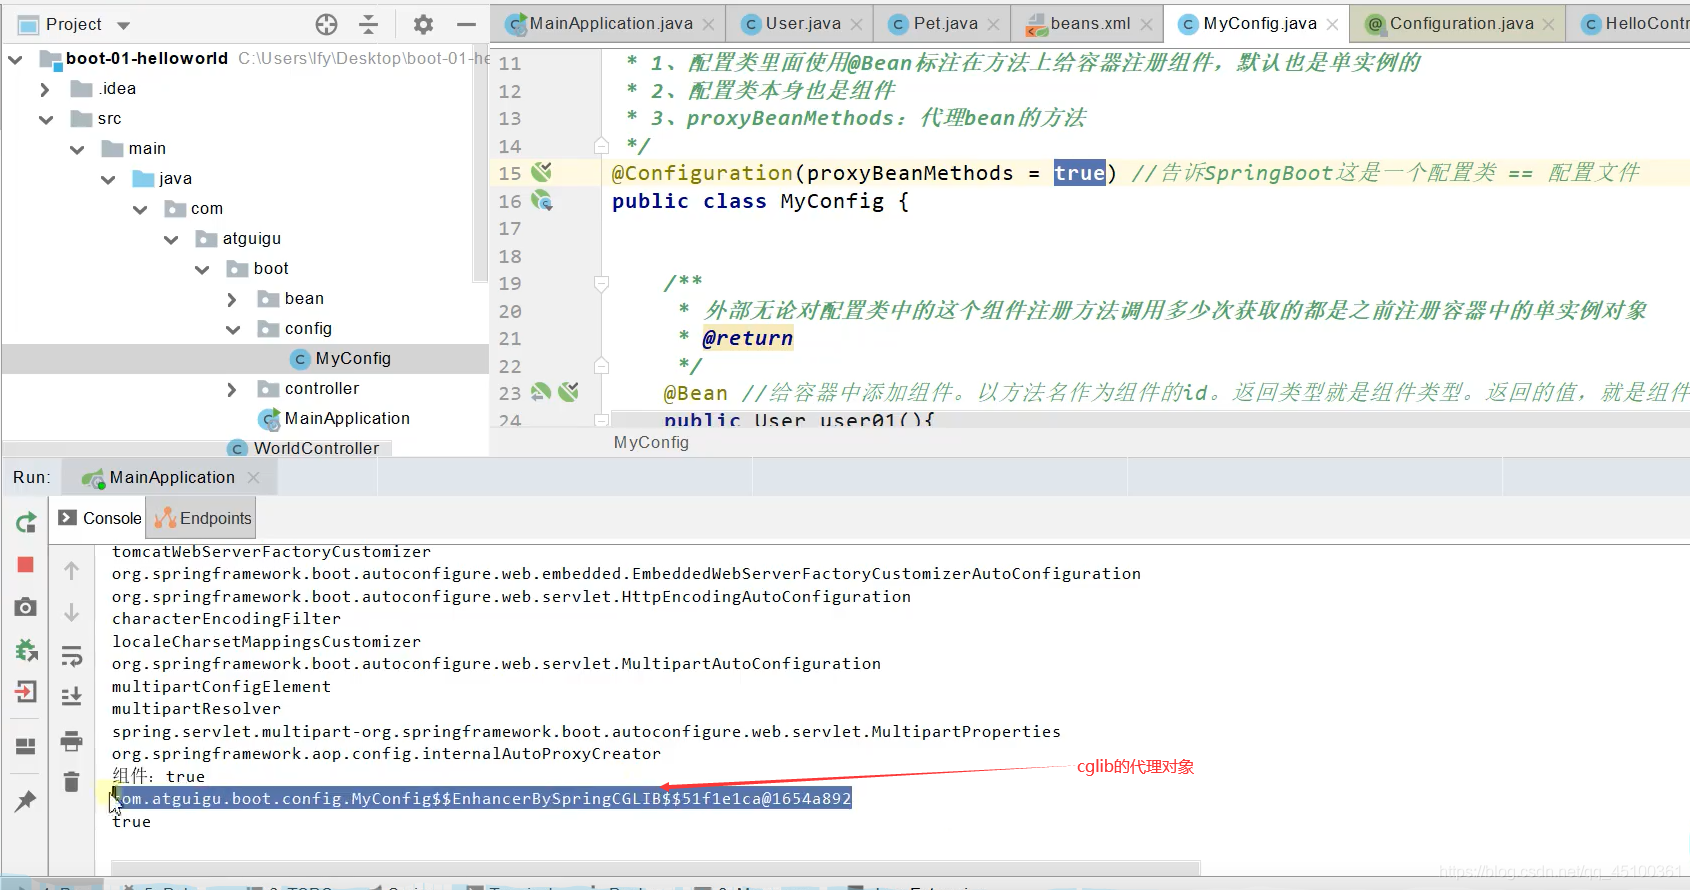The height and width of the screenshot is (890, 1690).
Task: Clear console with the trash icon
Action: click(71, 782)
